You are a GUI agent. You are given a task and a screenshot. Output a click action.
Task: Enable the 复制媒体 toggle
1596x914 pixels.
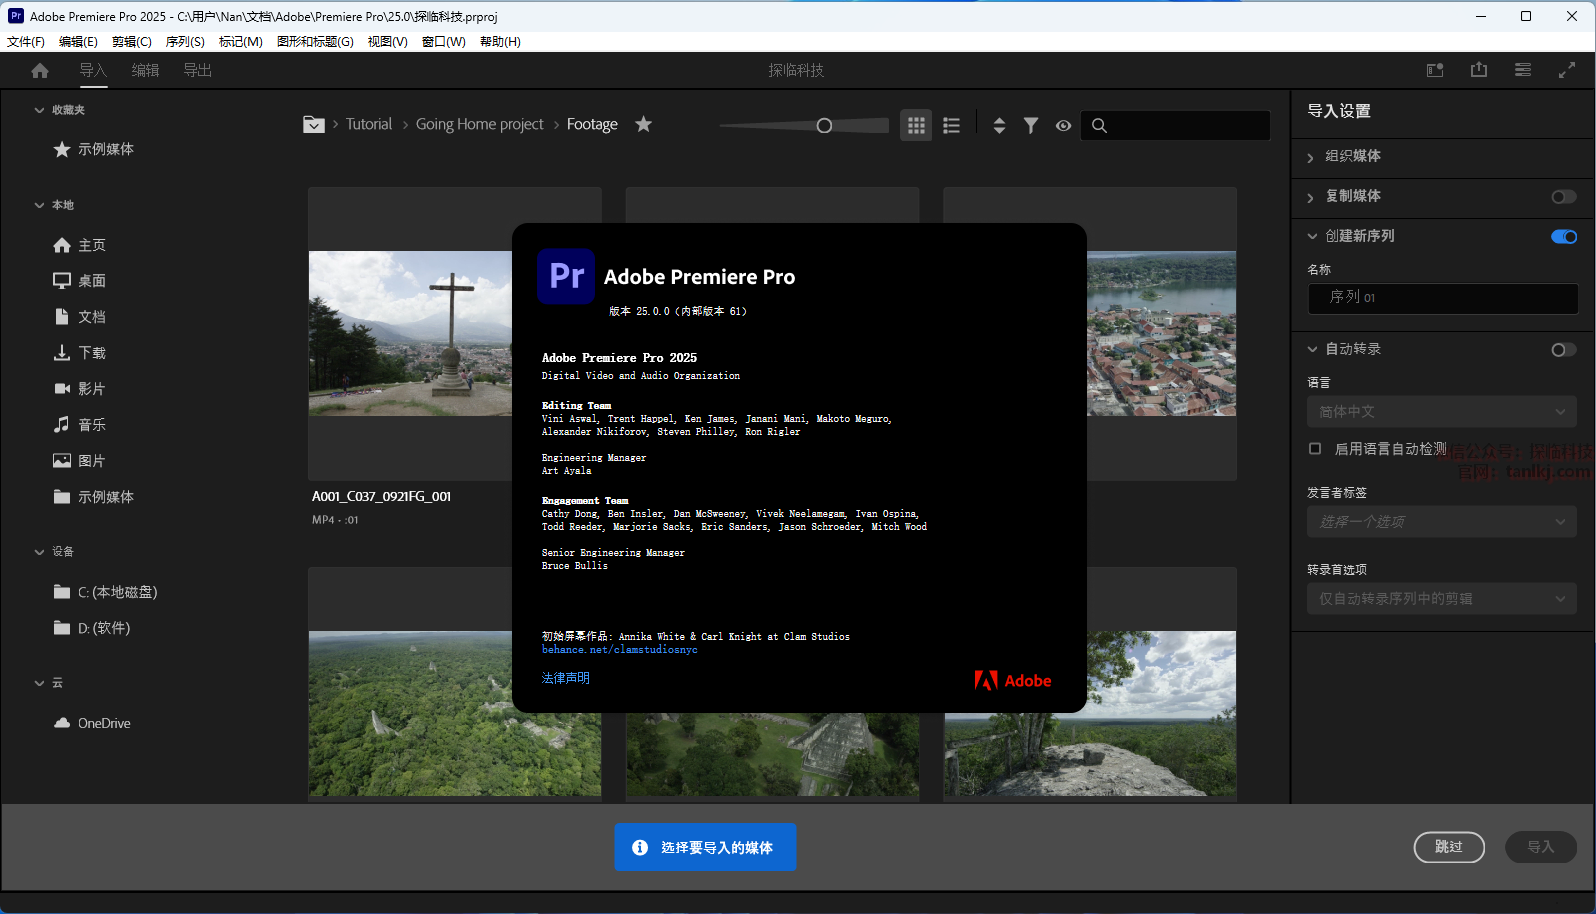click(1563, 197)
